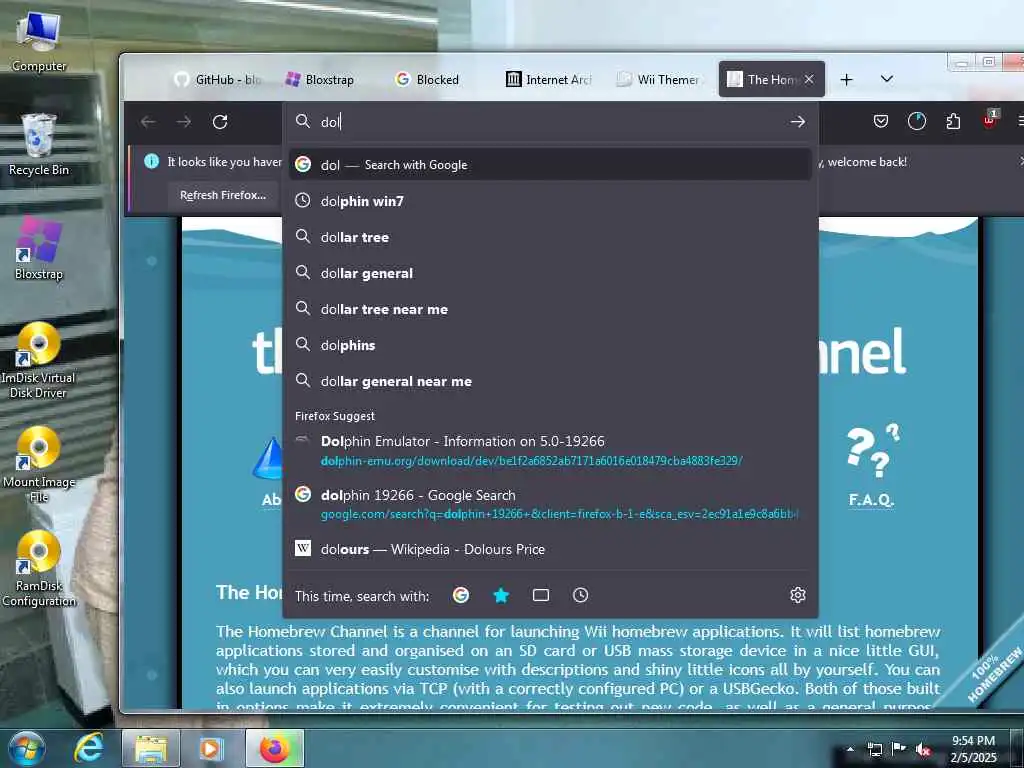Open the taskbar clock 9:54 PM

click(973, 749)
